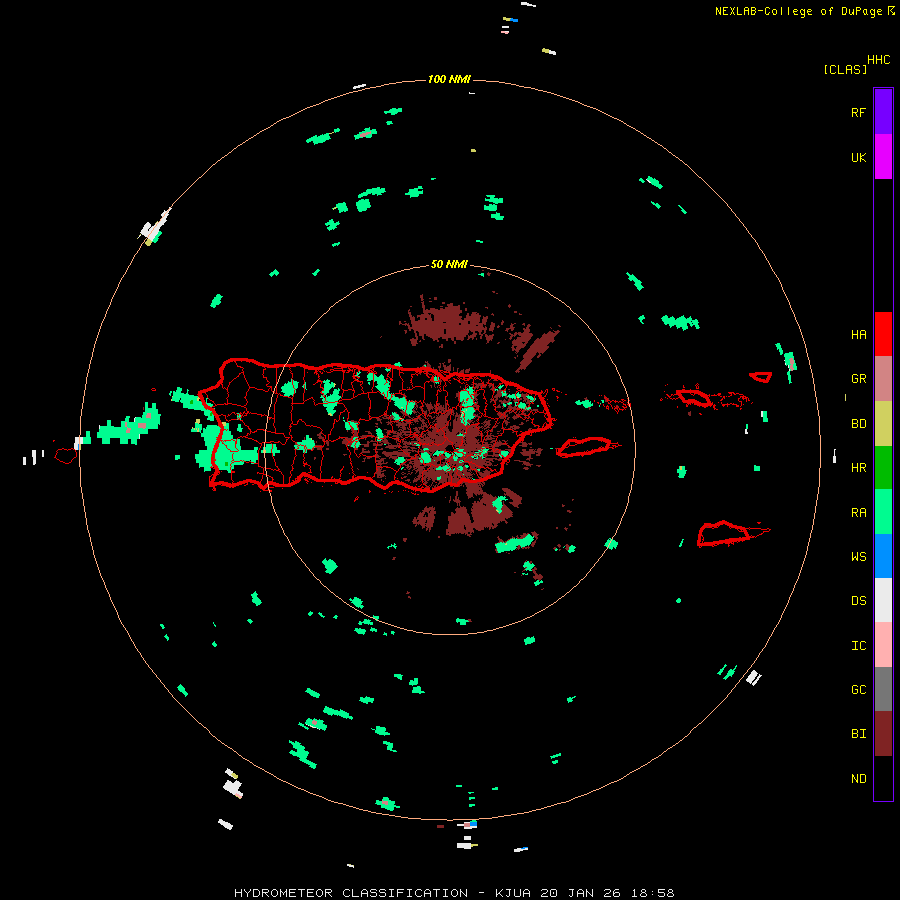Pick the DS white legend swatch

(x=883, y=600)
